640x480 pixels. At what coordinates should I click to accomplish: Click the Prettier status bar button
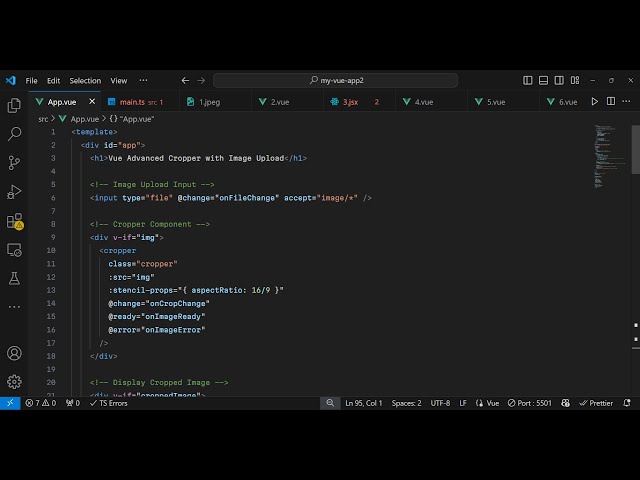pyautogui.click(x=596, y=403)
